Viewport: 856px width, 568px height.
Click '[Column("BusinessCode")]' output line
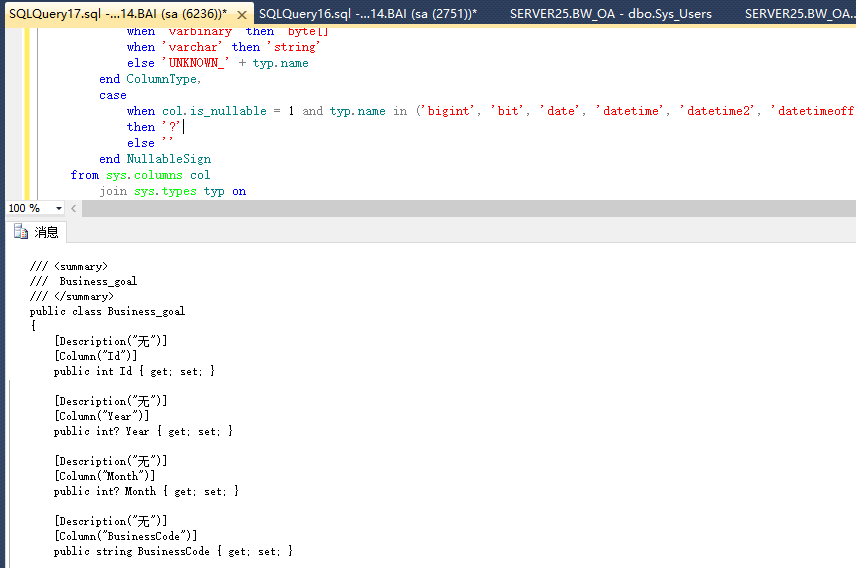126,536
